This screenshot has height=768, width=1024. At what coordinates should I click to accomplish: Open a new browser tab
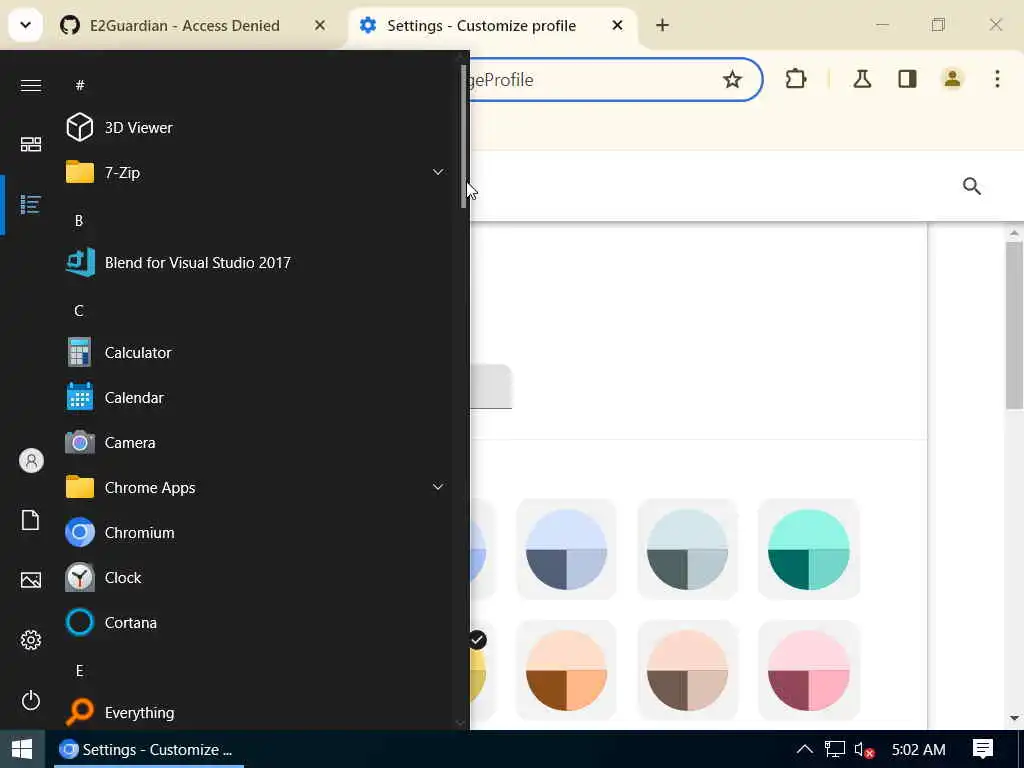coord(662,25)
